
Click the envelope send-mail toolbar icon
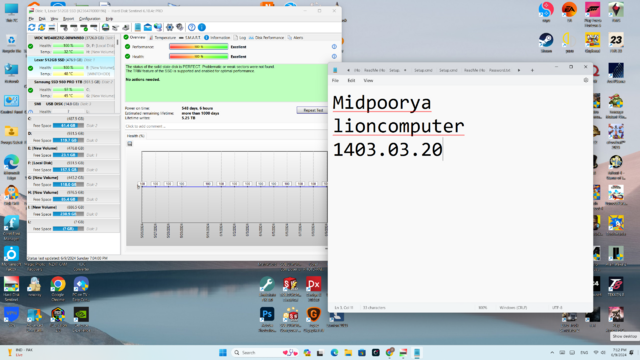click(148, 27)
